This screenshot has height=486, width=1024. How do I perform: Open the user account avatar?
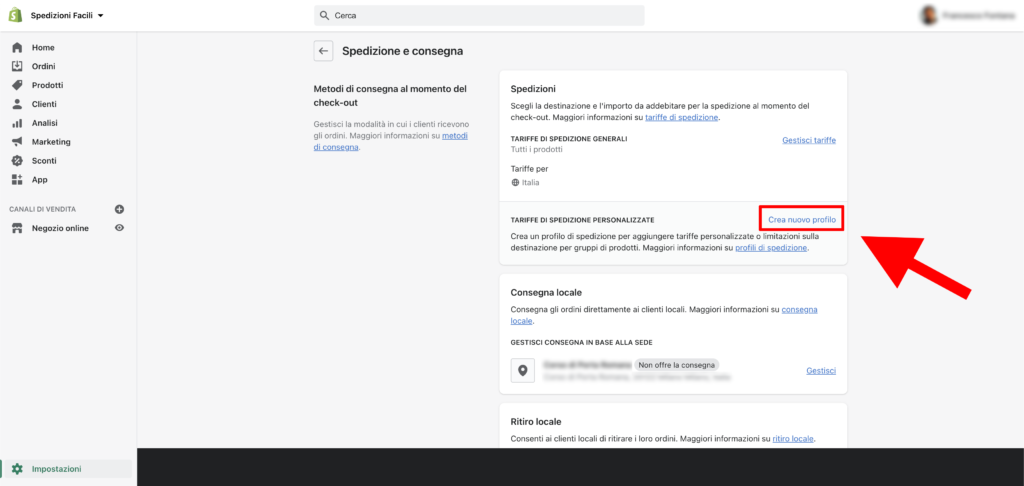(x=927, y=16)
